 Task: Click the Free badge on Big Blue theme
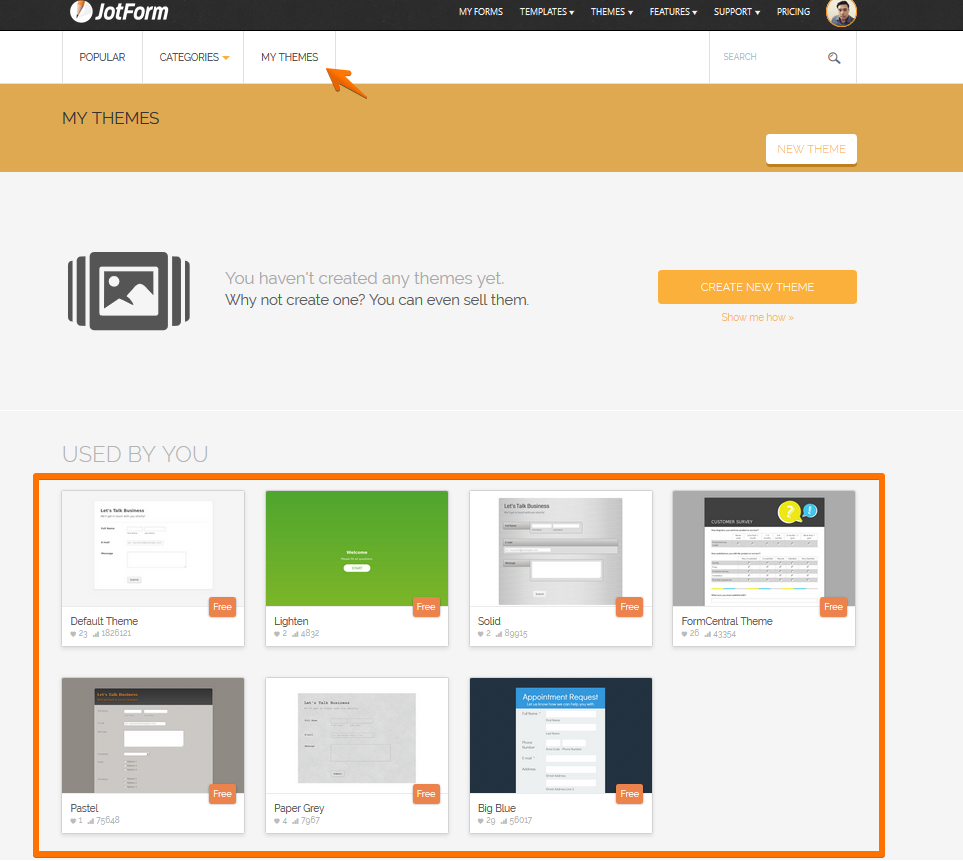[629, 794]
